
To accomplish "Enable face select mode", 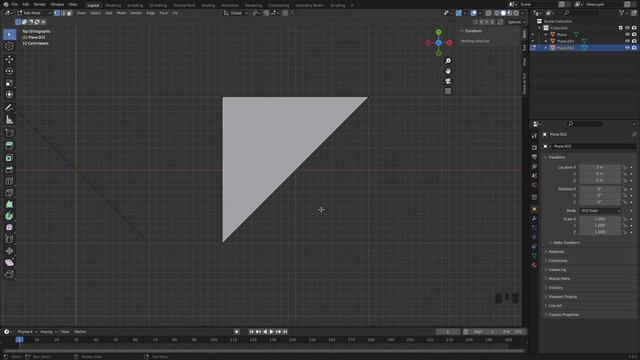I will tap(69, 13).
